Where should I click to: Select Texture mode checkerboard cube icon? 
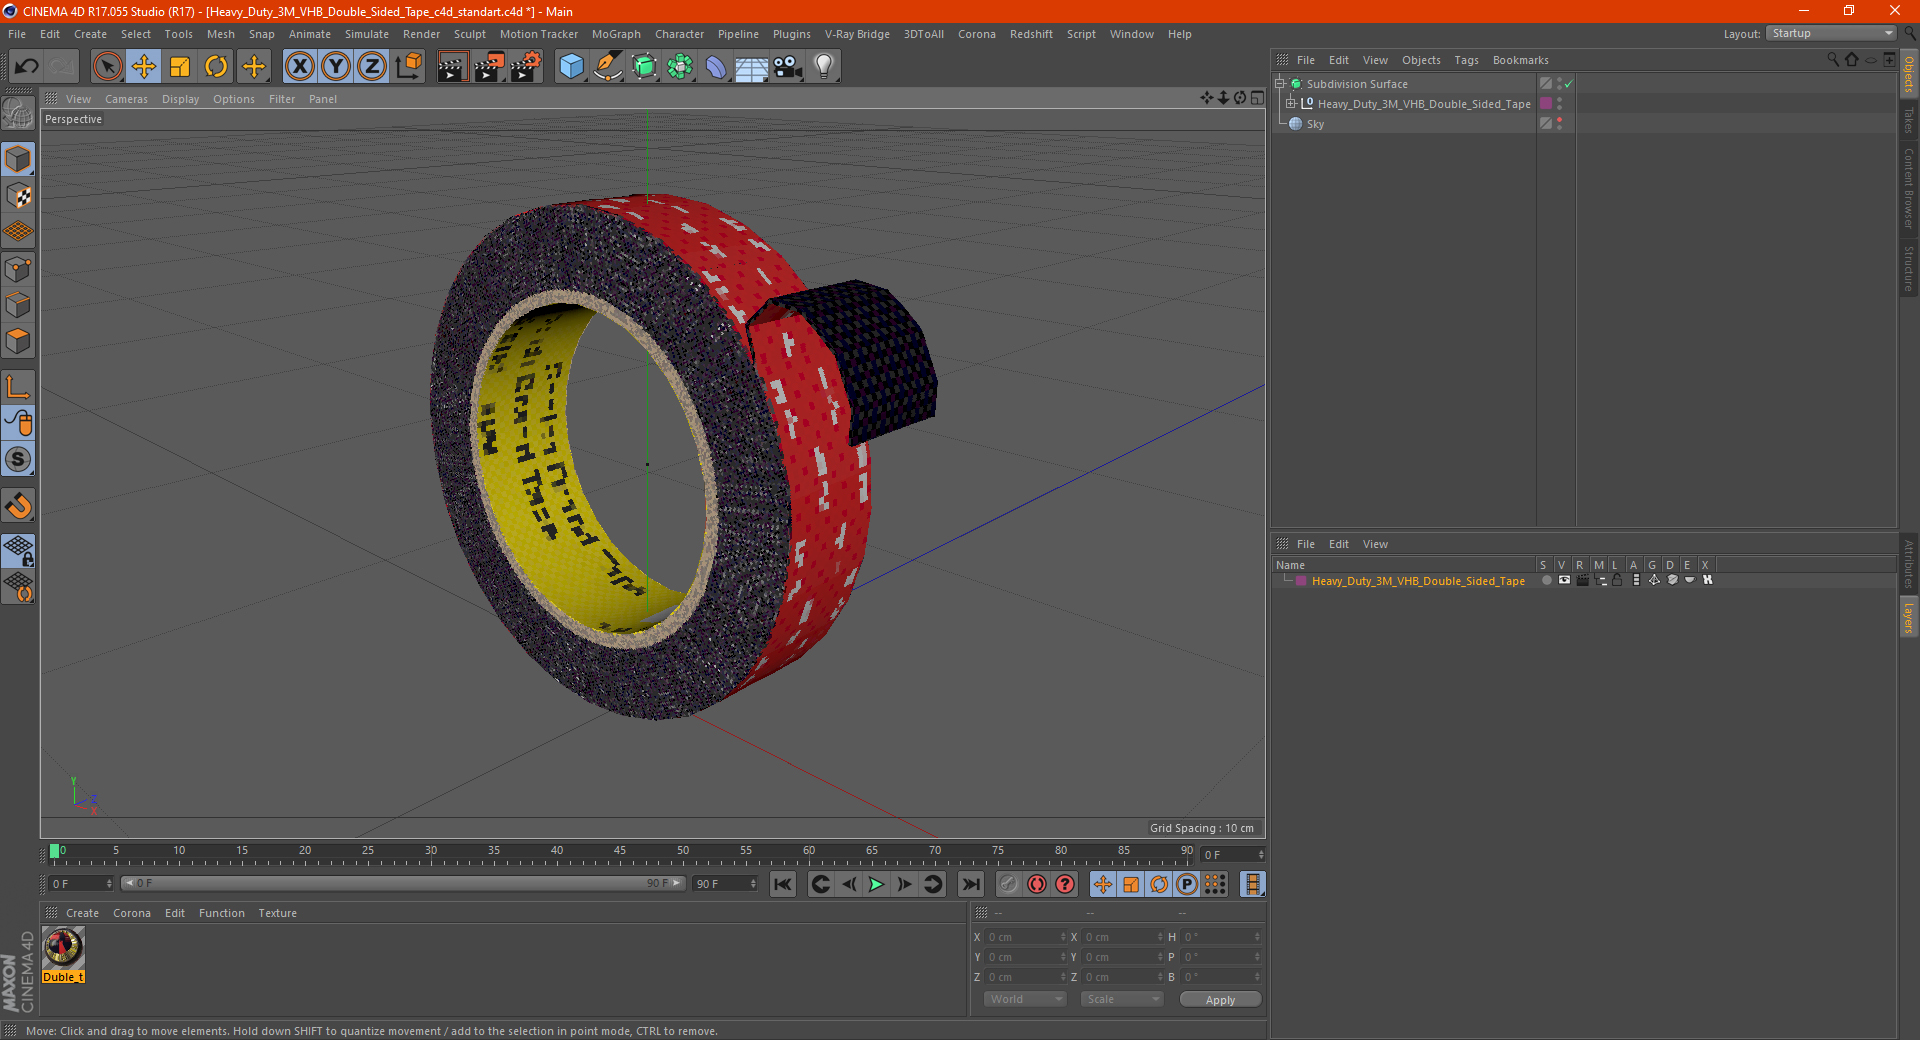[18, 196]
